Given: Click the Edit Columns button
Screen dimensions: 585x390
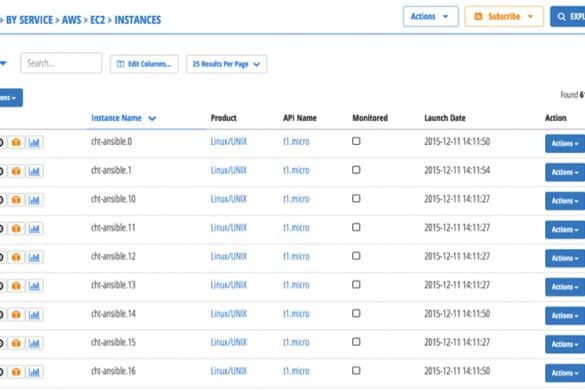Looking at the screenshot, I should (144, 64).
